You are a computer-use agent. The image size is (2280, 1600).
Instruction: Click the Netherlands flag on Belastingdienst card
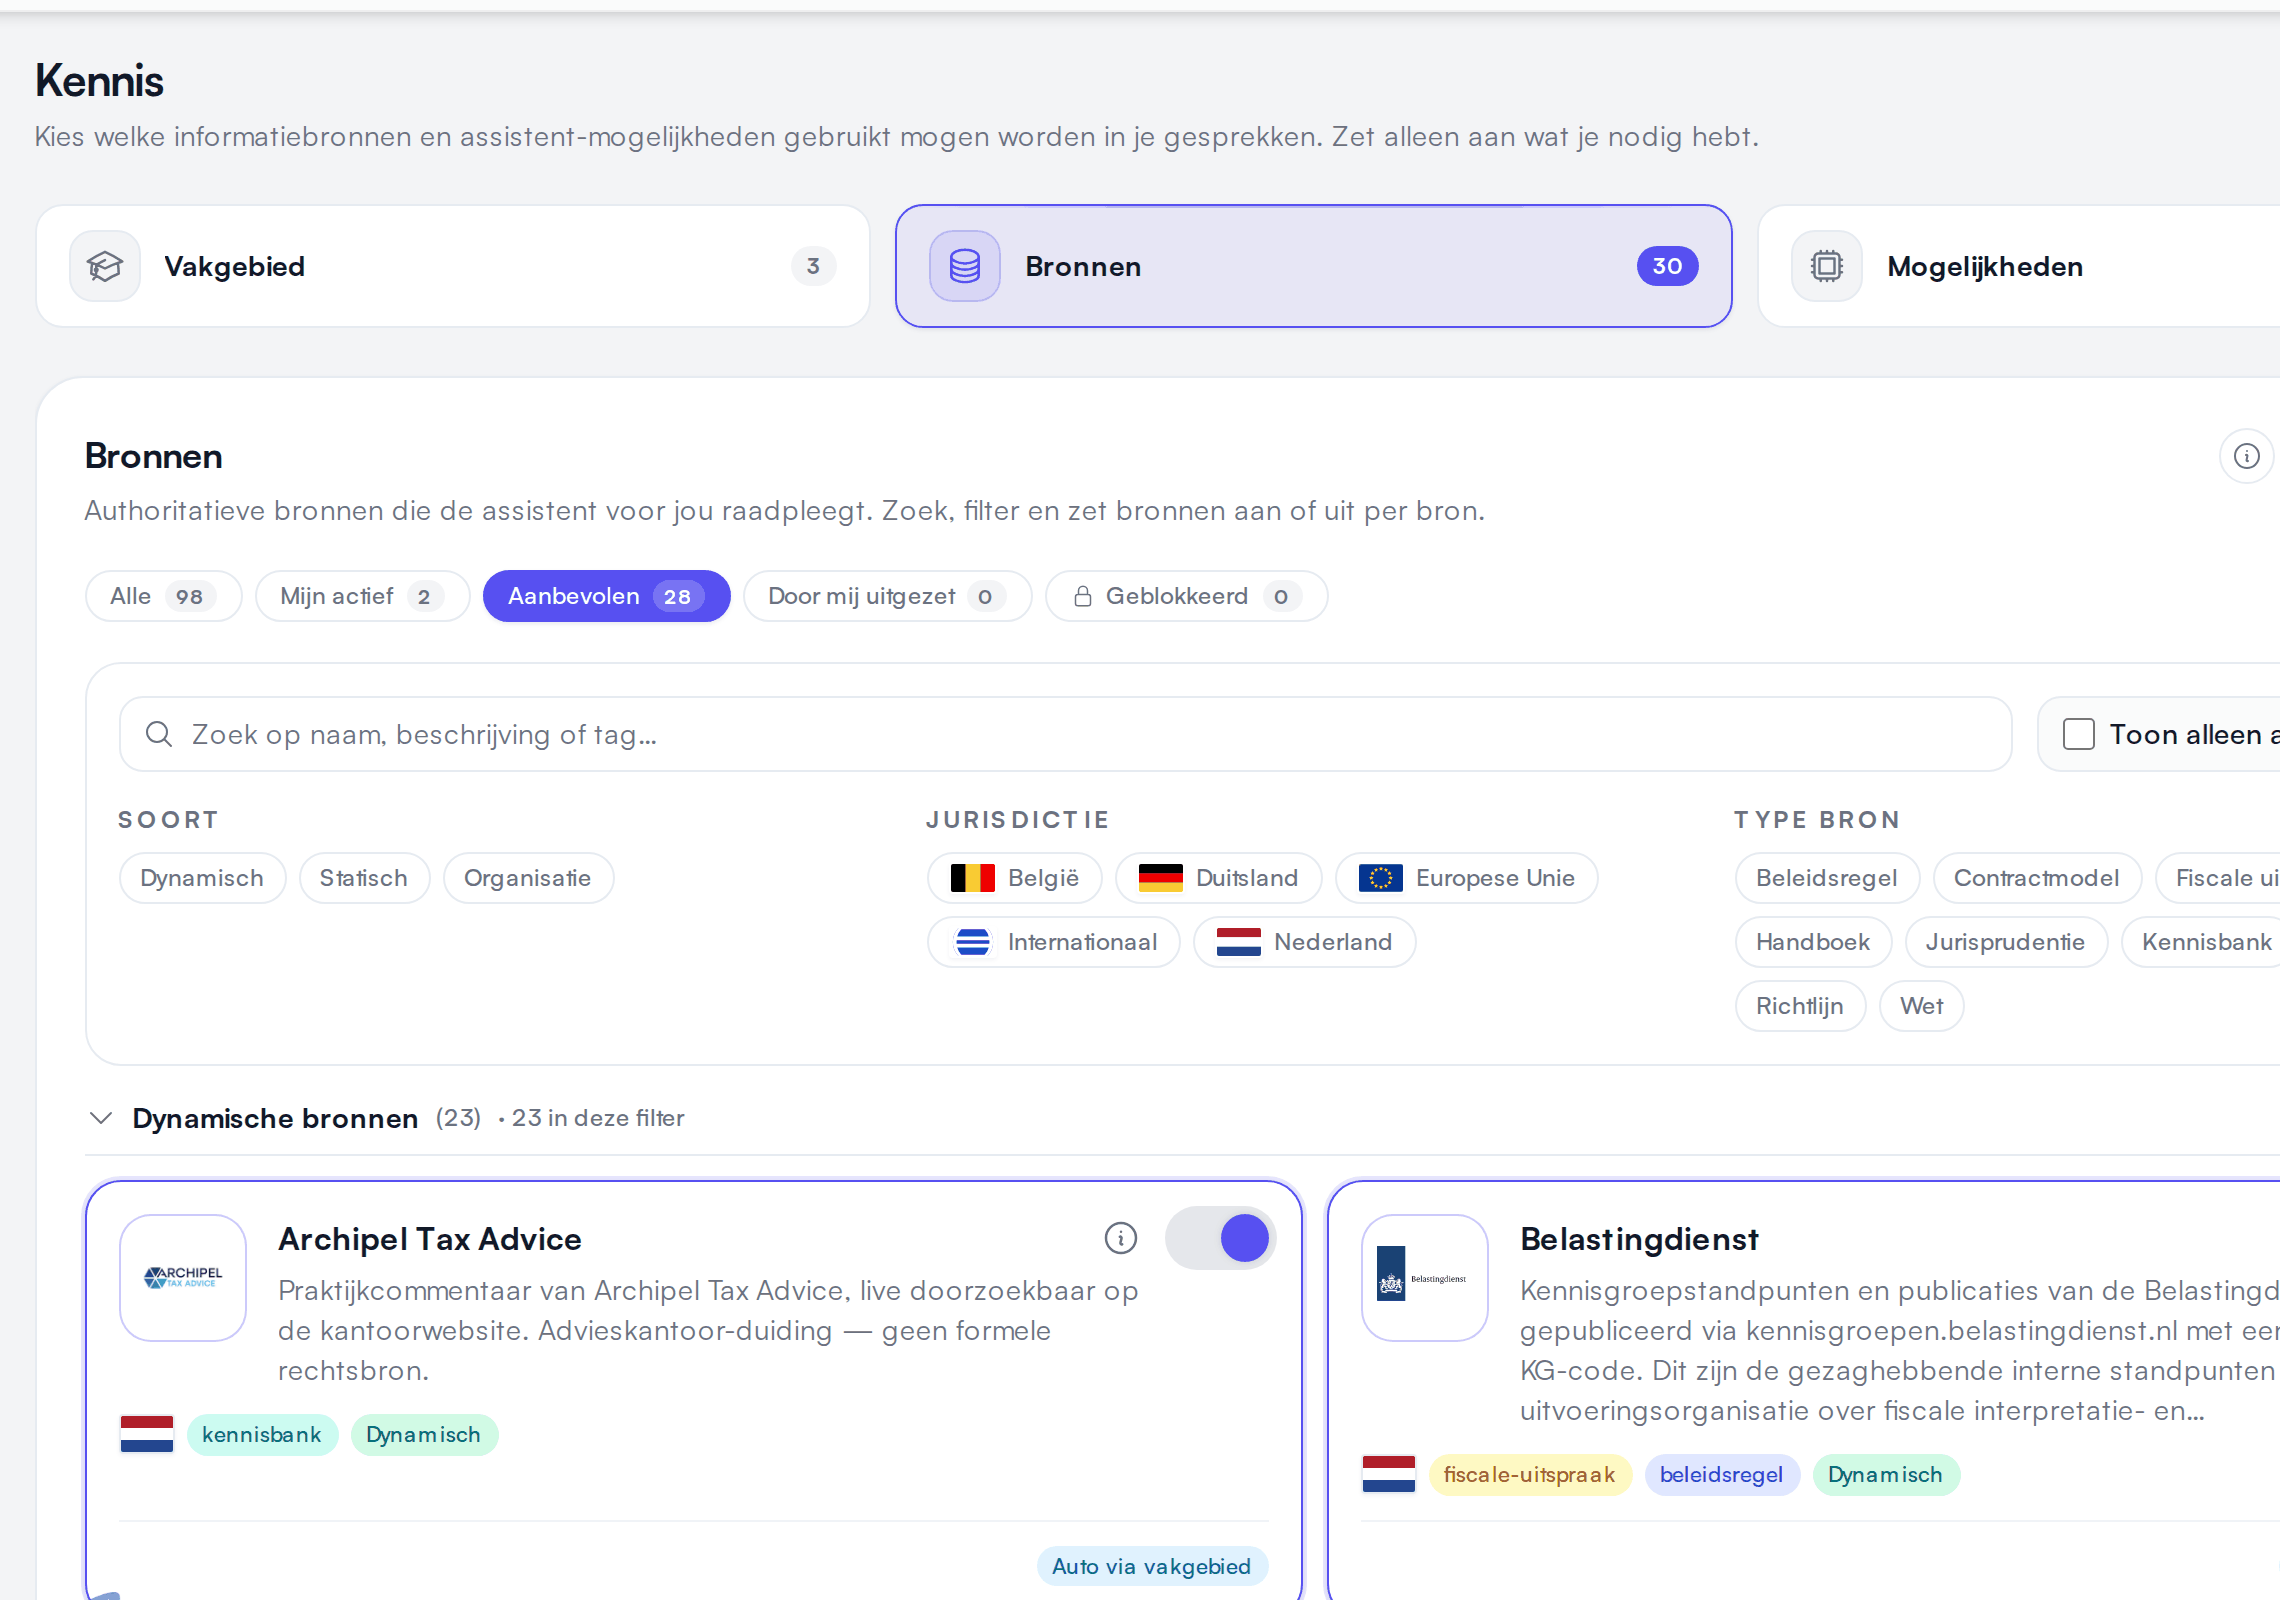tap(1389, 1474)
